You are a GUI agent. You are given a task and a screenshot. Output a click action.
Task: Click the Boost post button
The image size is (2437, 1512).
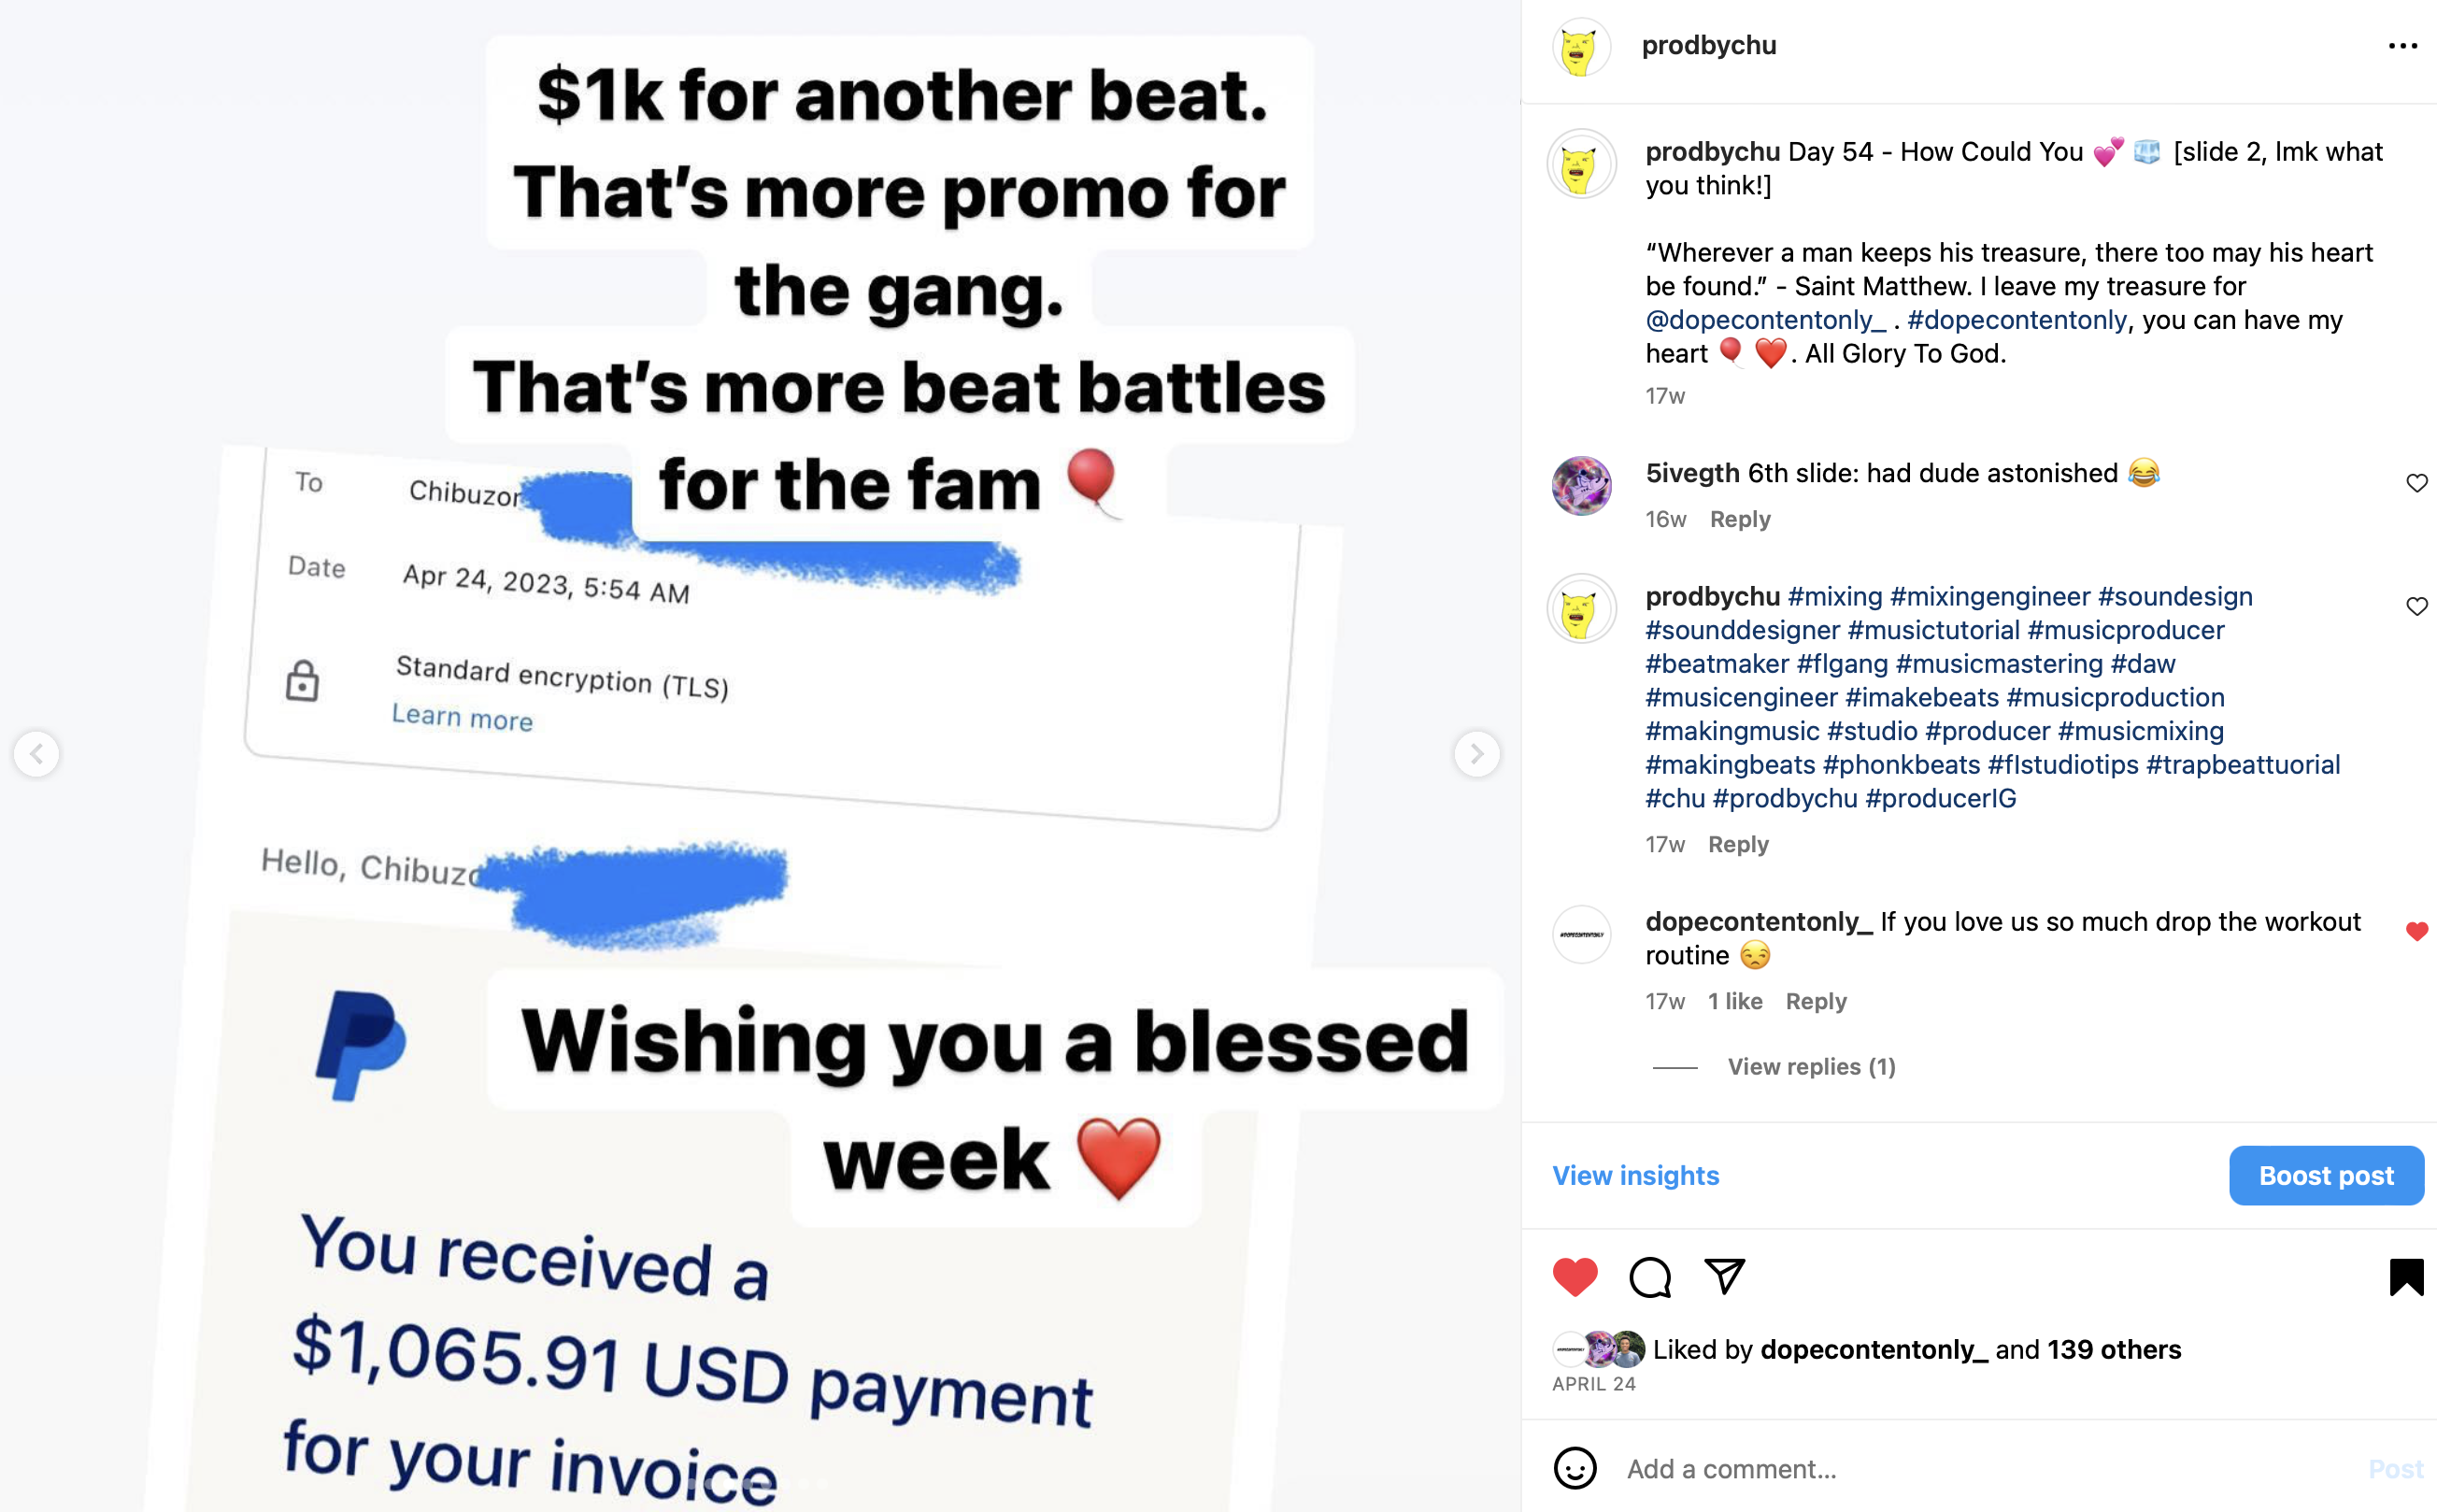tap(2326, 1176)
